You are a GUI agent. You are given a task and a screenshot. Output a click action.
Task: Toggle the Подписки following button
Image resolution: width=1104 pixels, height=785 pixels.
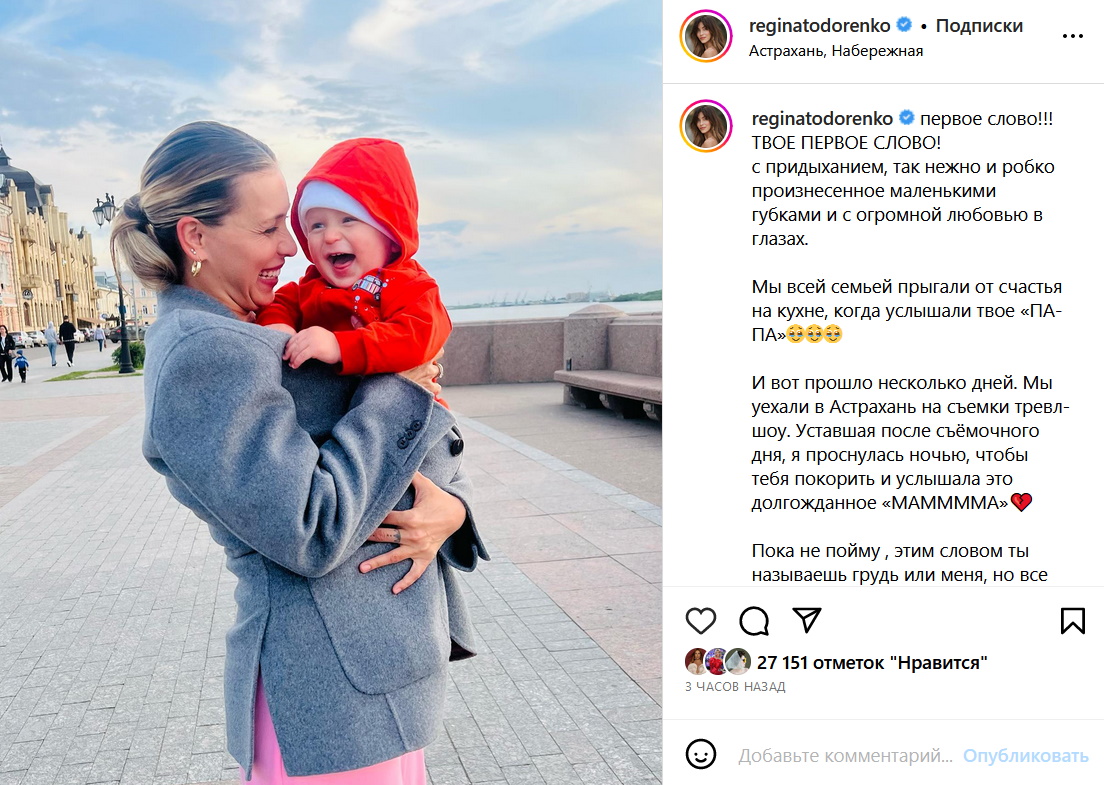[979, 26]
